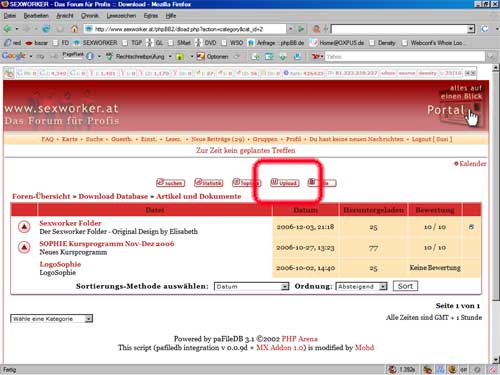
Task: Open the LogoSophie file link
Action: point(60,264)
